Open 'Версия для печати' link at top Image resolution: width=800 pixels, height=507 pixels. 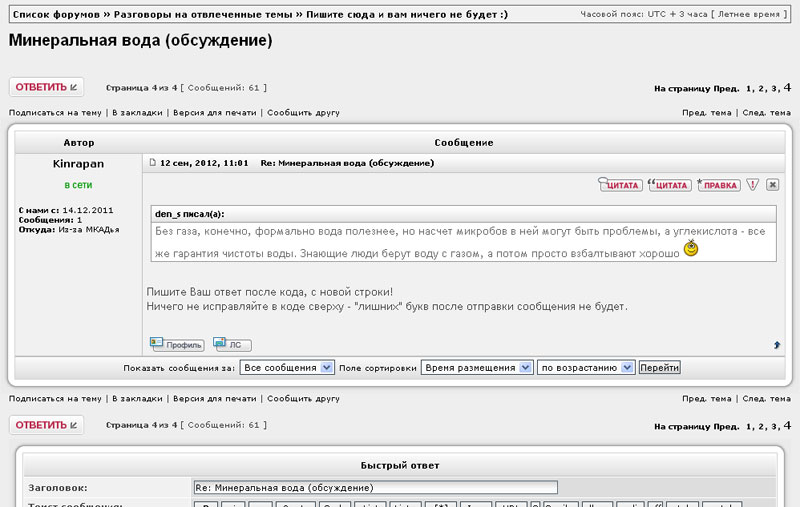(x=214, y=113)
